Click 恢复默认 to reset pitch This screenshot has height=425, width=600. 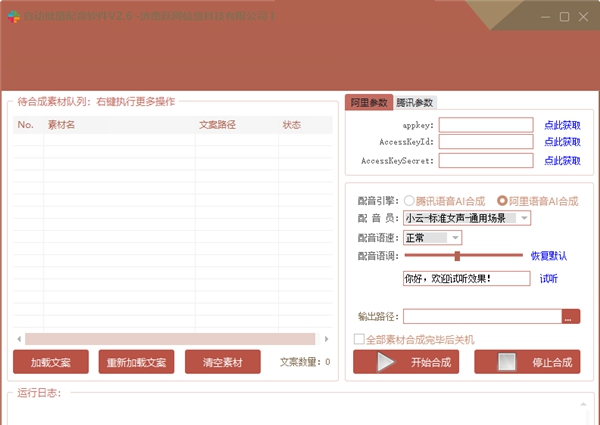pos(549,256)
